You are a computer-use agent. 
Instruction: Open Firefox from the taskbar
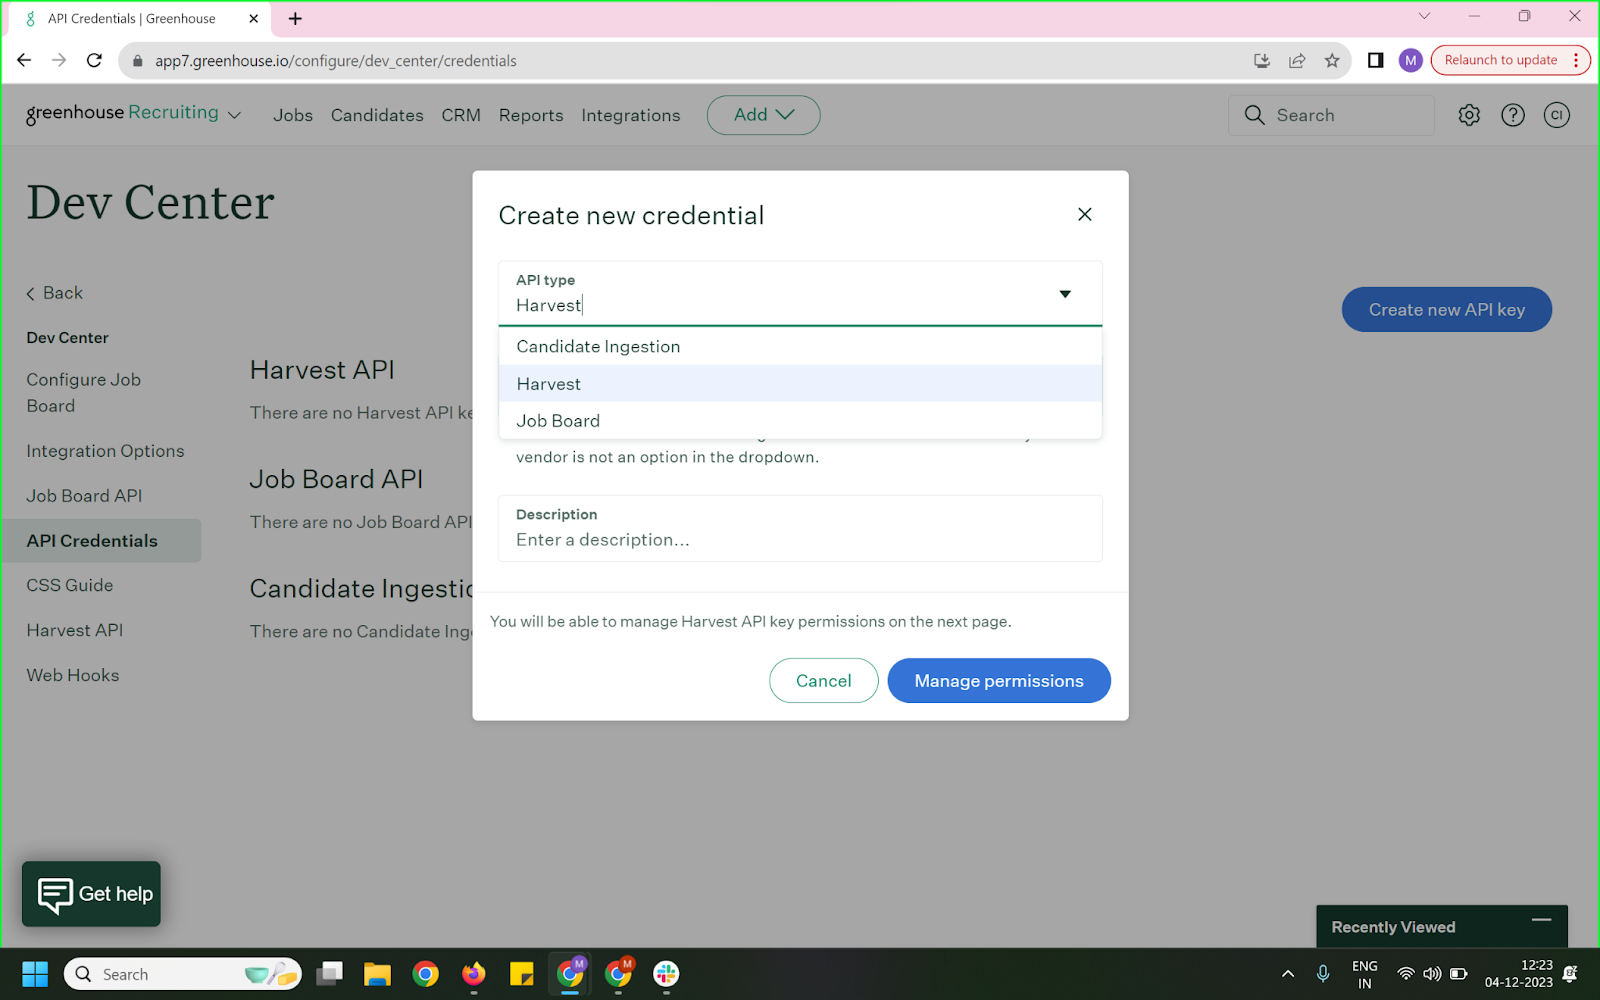point(473,974)
